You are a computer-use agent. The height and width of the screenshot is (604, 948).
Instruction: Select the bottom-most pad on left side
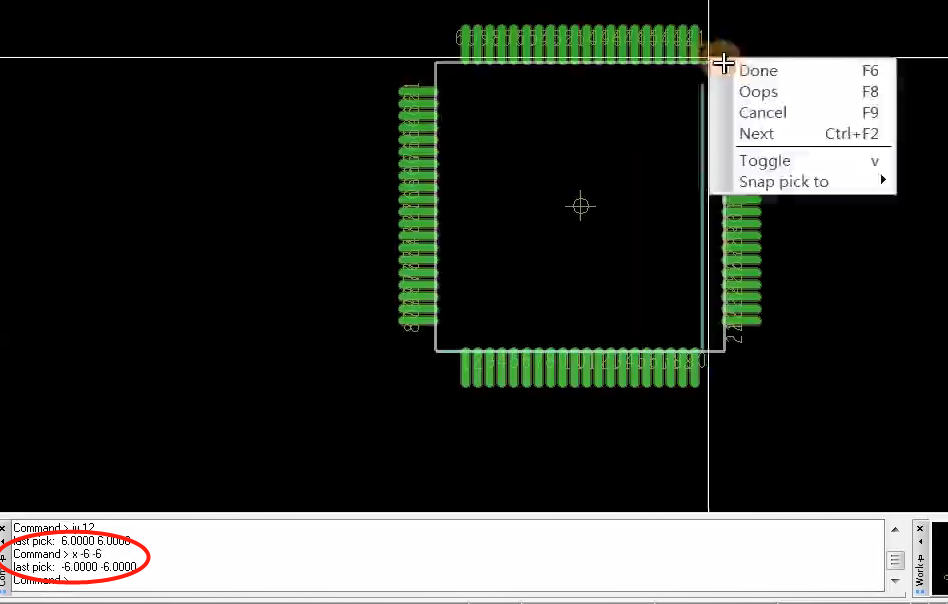point(418,322)
